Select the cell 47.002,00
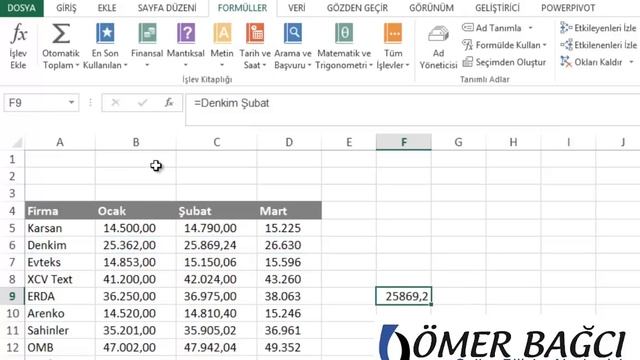Image resolution: width=640 pixels, height=360 pixels. (x=136, y=348)
